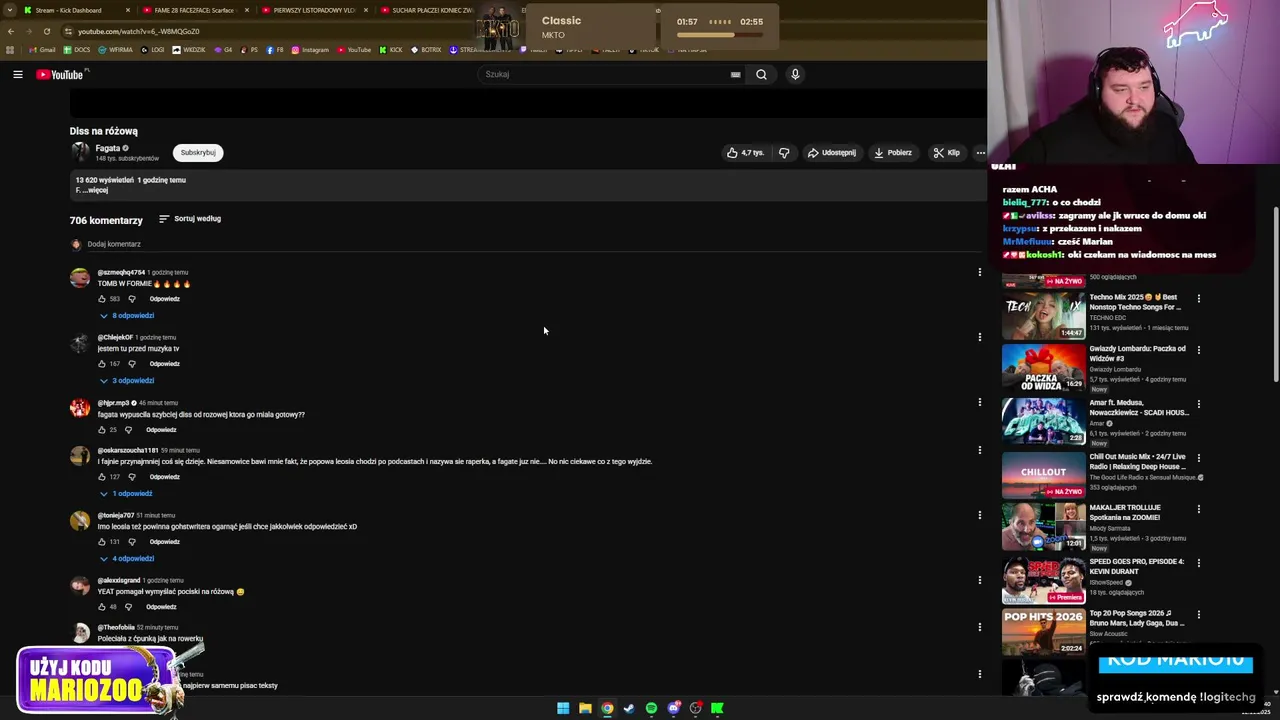Open Windows Start from the taskbar
This screenshot has width=1280, height=720.
point(563,708)
